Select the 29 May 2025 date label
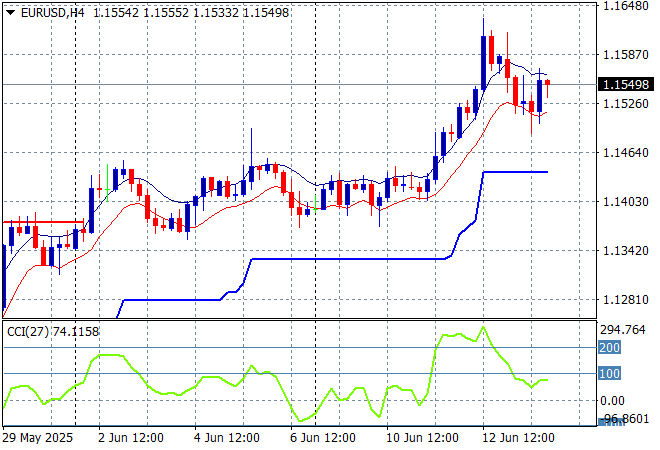 pyautogui.click(x=38, y=438)
